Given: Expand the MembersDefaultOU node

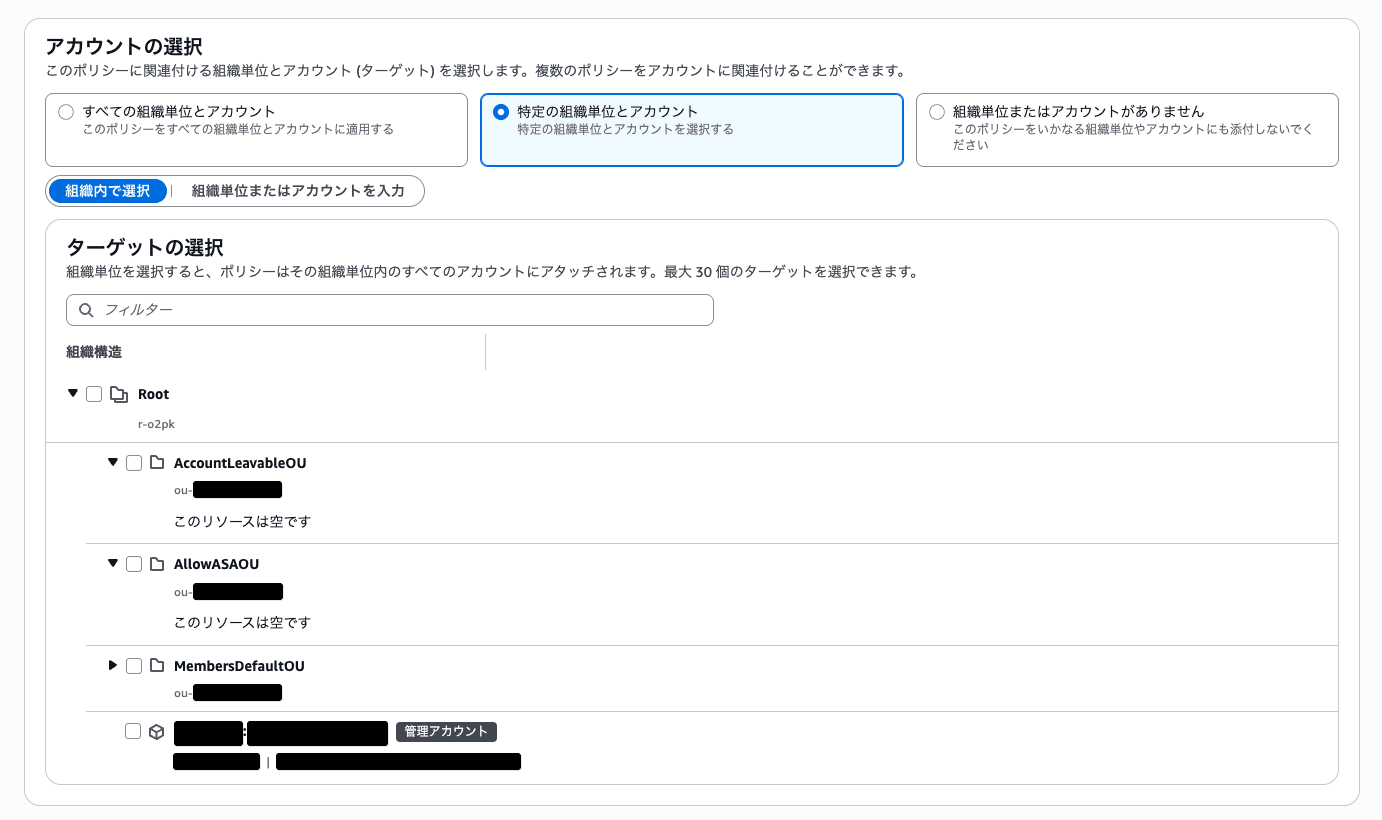Looking at the screenshot, I should click(113, 665).
